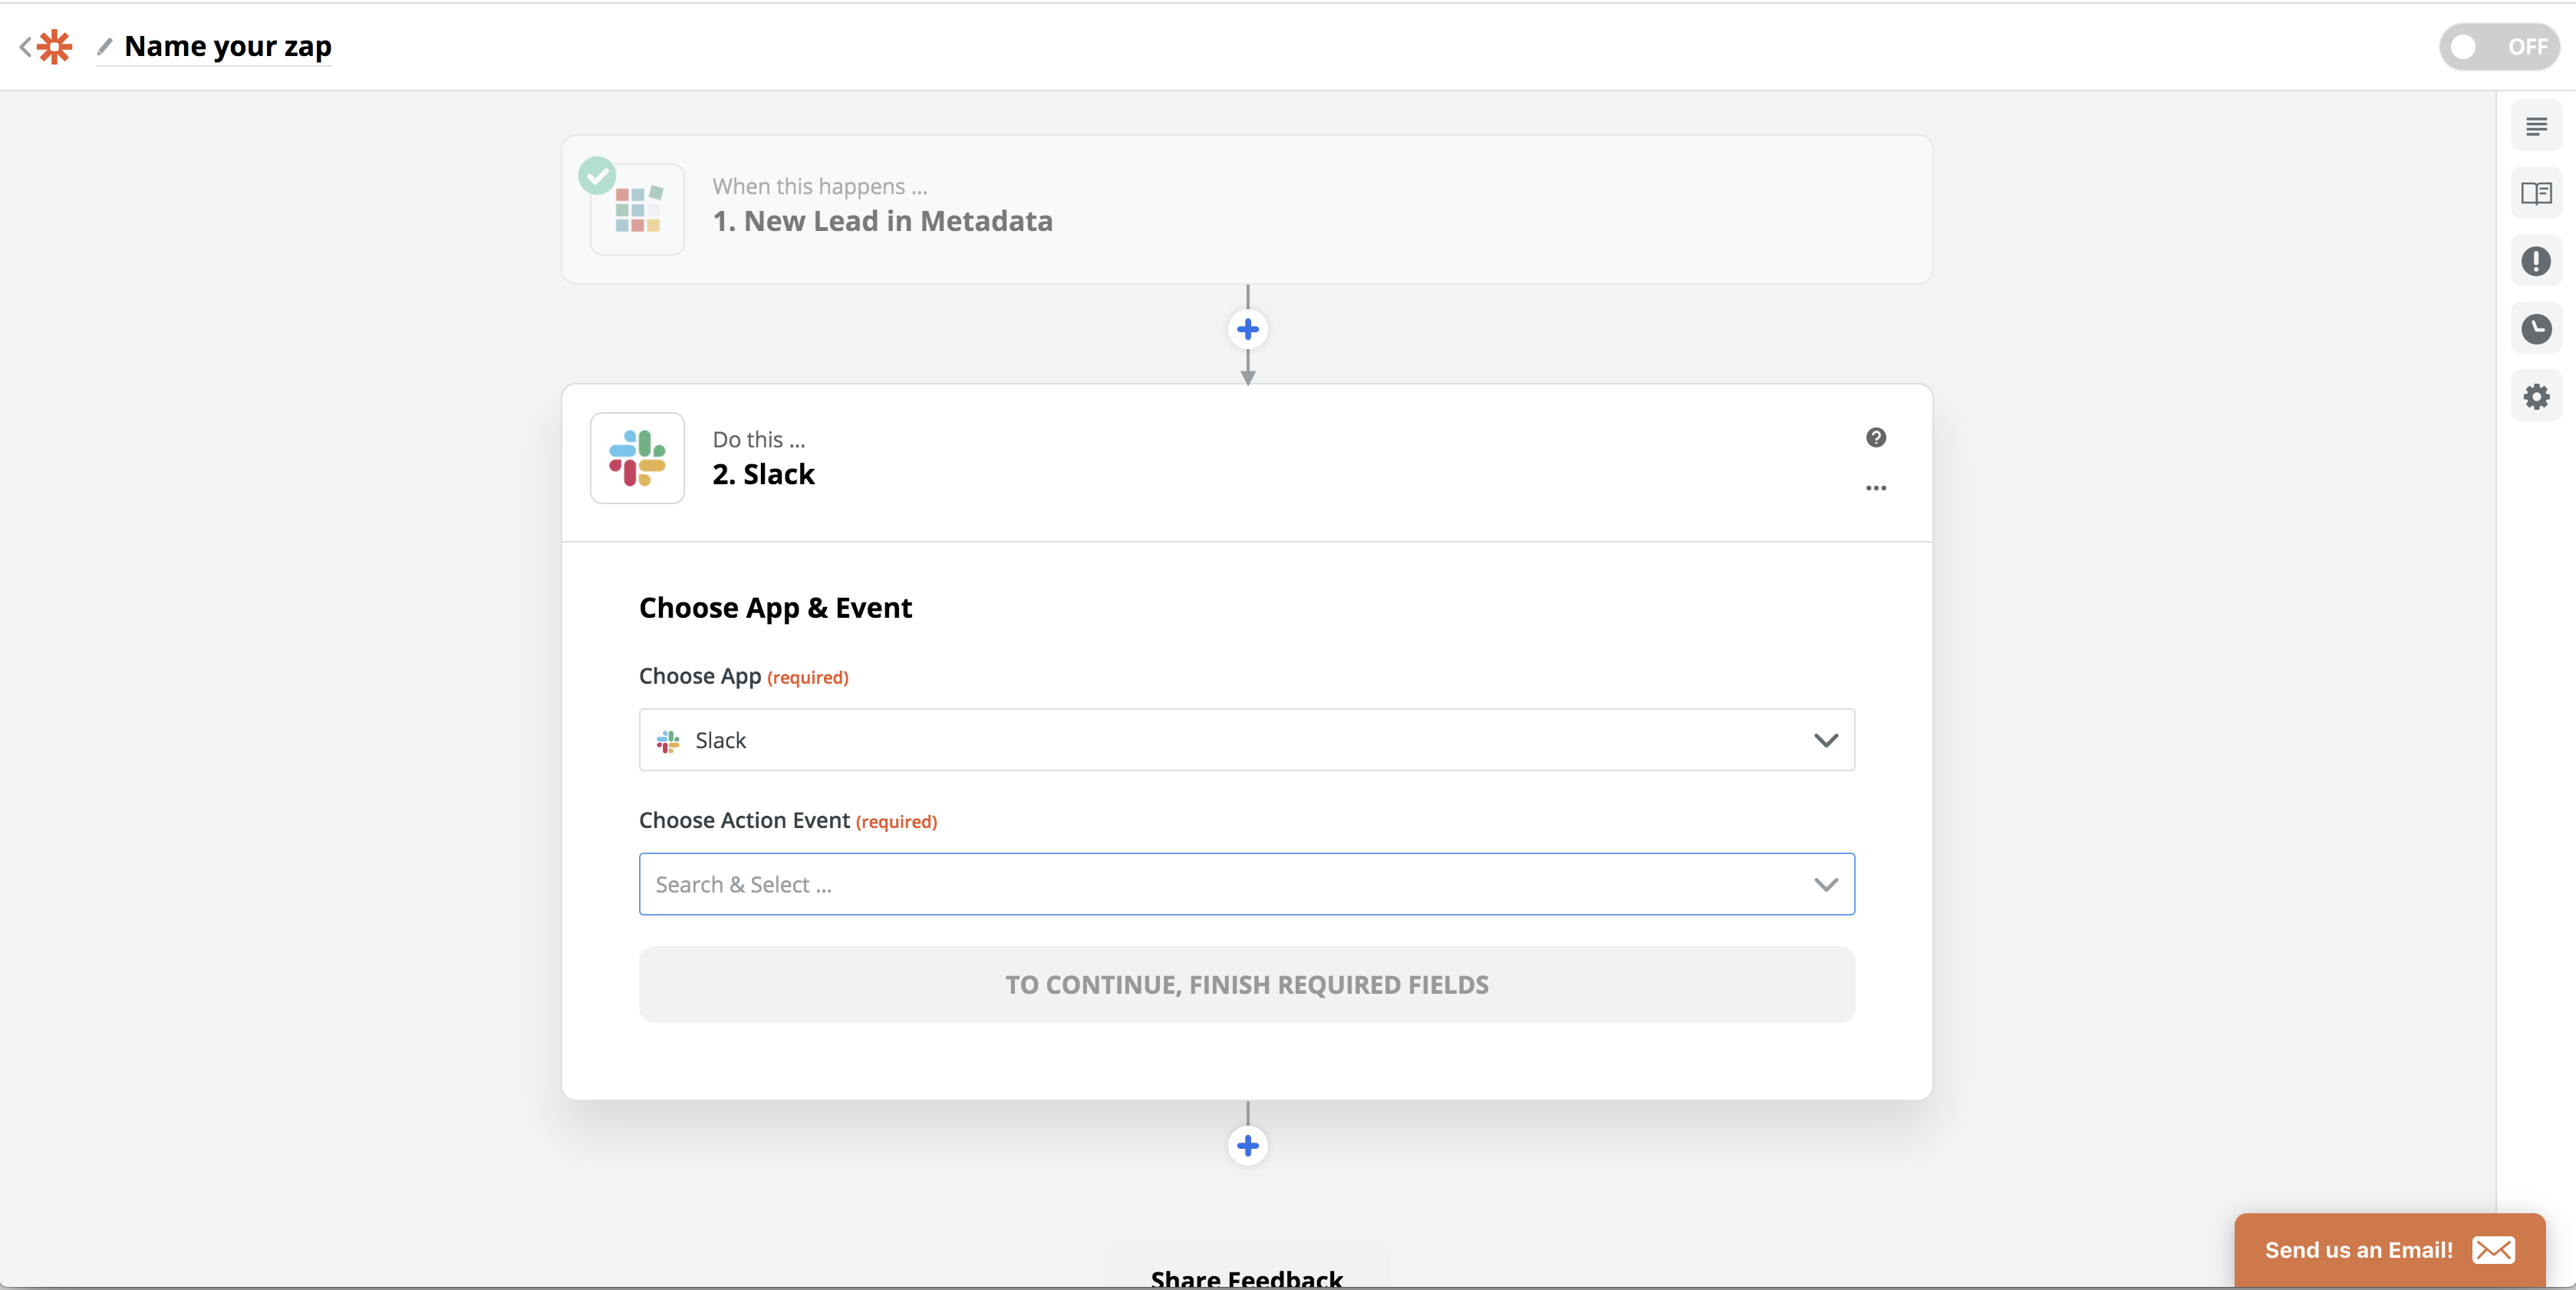Open the help book icon in sidebar
This screenshot has height=1290, width=2576.
click(x=2535, y=193)
